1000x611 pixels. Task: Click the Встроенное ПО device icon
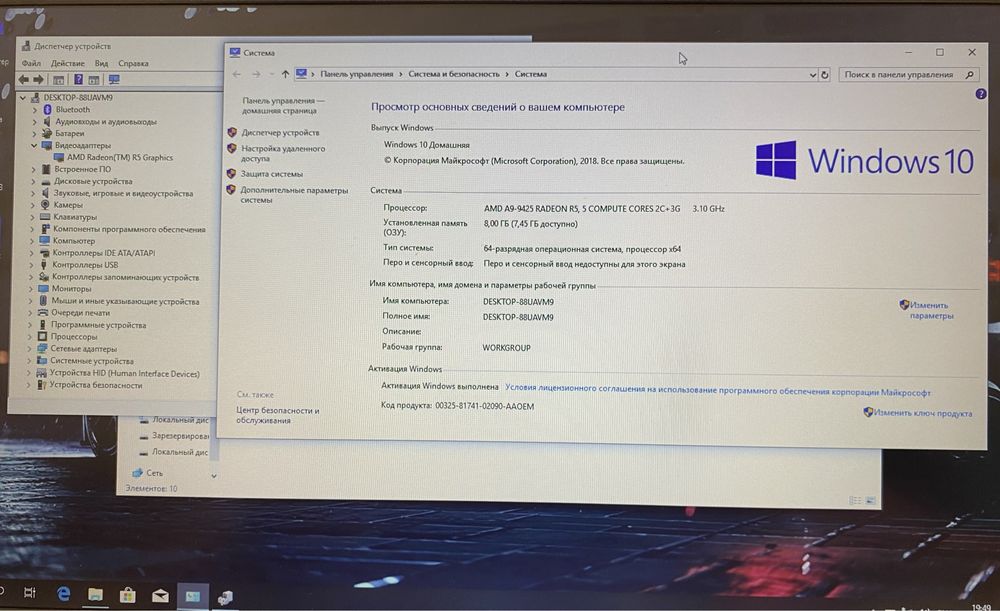coord(46,169)
